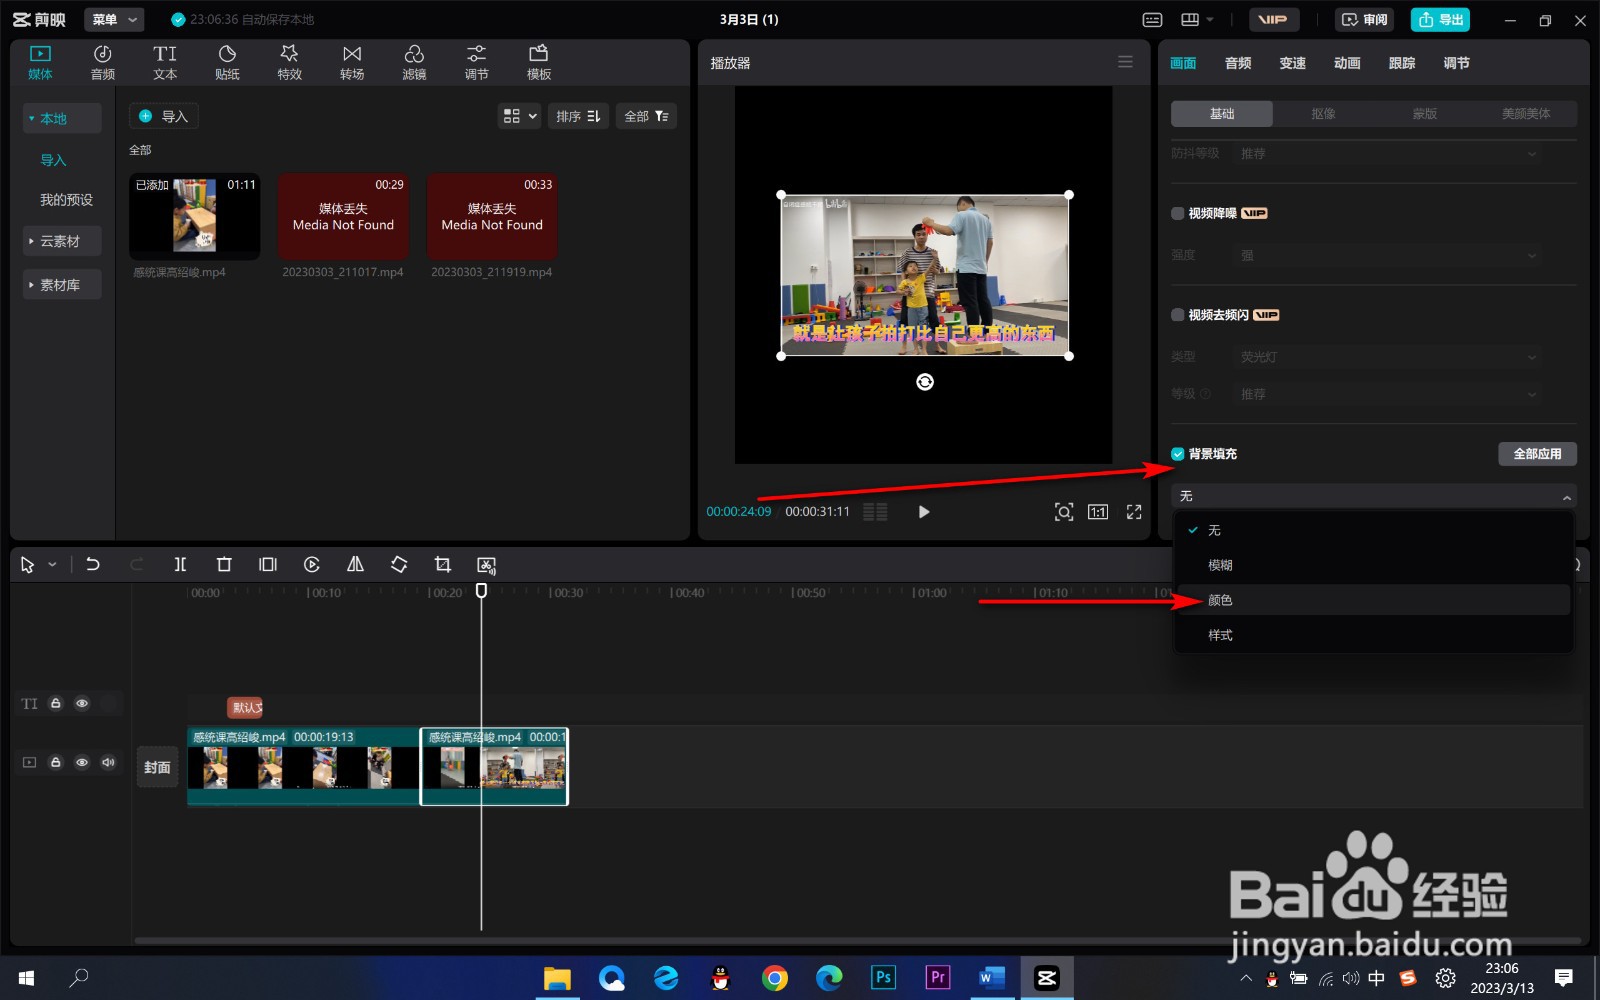Screen dimensions: 1600x1000
Task: Select 样式 in background fill list
Action: [x=1373, y=635]
